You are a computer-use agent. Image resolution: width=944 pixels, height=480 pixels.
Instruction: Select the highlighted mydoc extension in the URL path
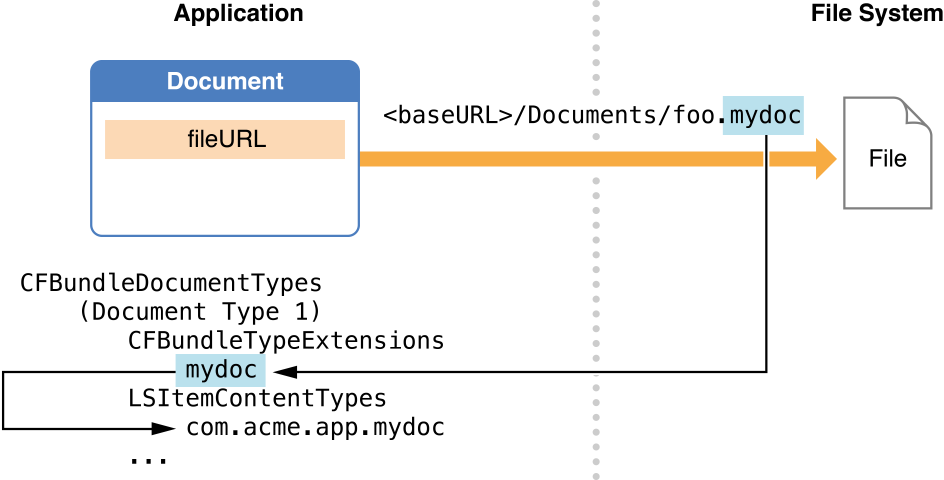(765, 115)
